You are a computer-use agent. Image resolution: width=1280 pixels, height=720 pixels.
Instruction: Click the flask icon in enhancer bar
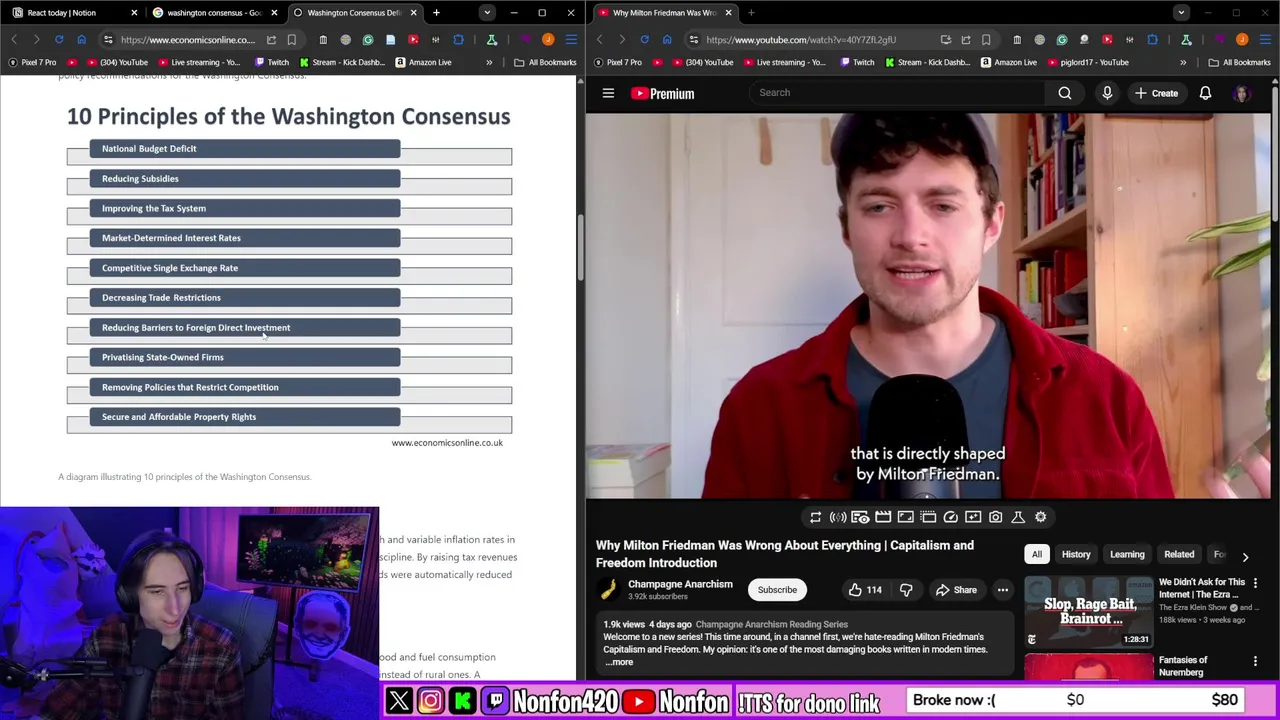[x=1018, y=517]
